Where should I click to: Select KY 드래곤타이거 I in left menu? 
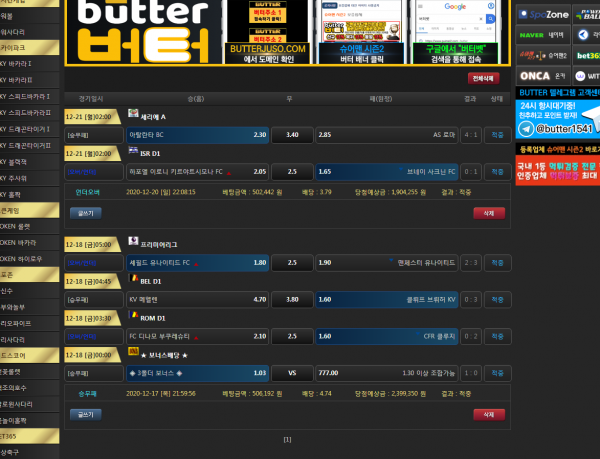(x=29, y=128)
